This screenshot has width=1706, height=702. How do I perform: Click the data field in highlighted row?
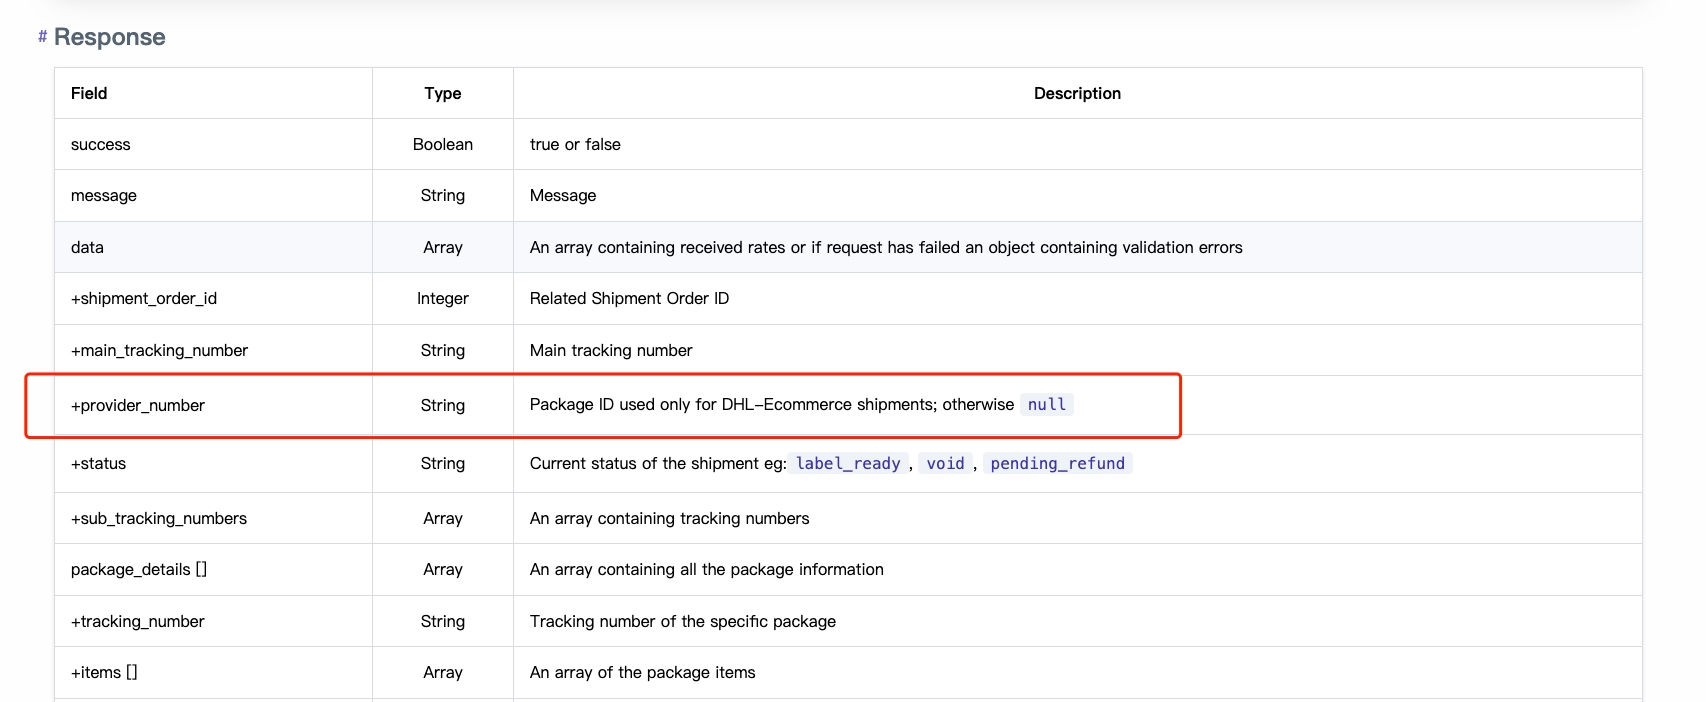[87, 247]
